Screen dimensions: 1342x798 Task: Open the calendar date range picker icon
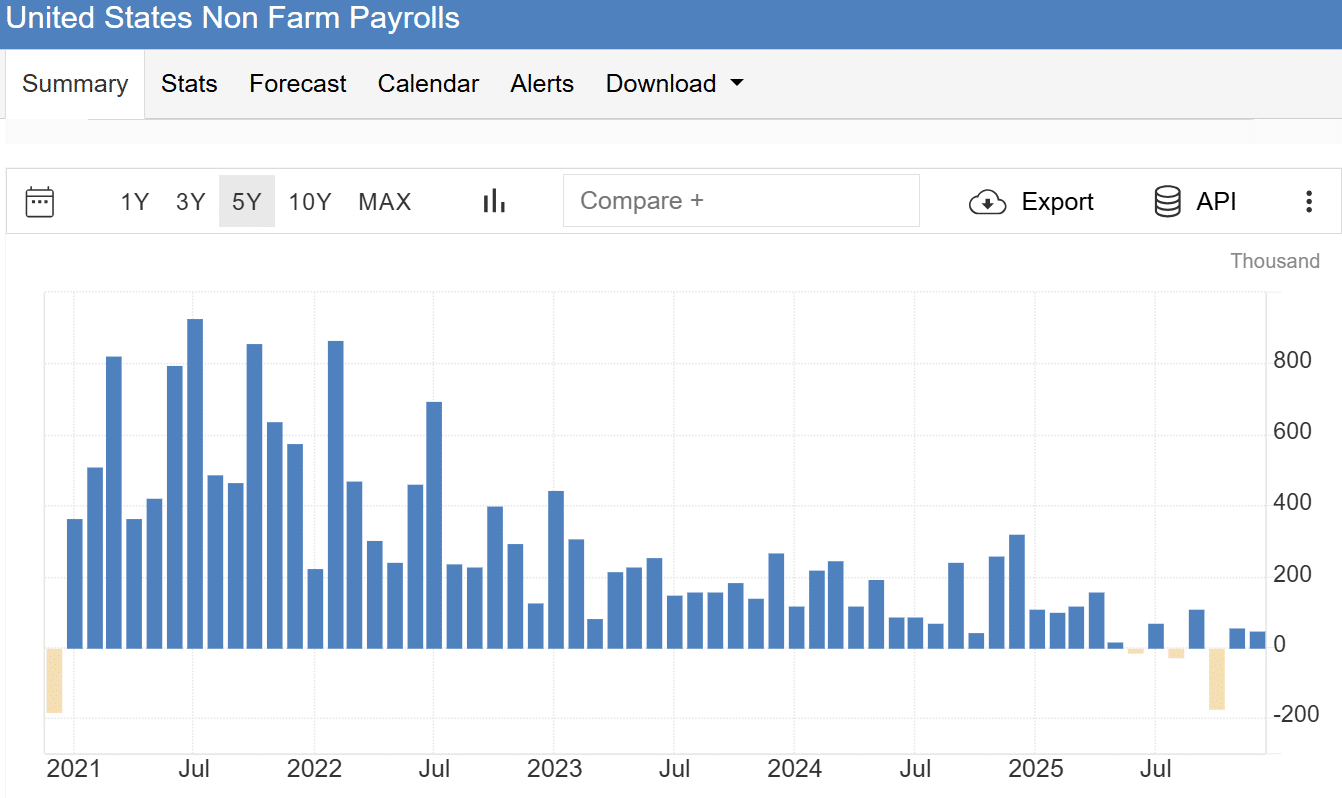tap(40, 202)
